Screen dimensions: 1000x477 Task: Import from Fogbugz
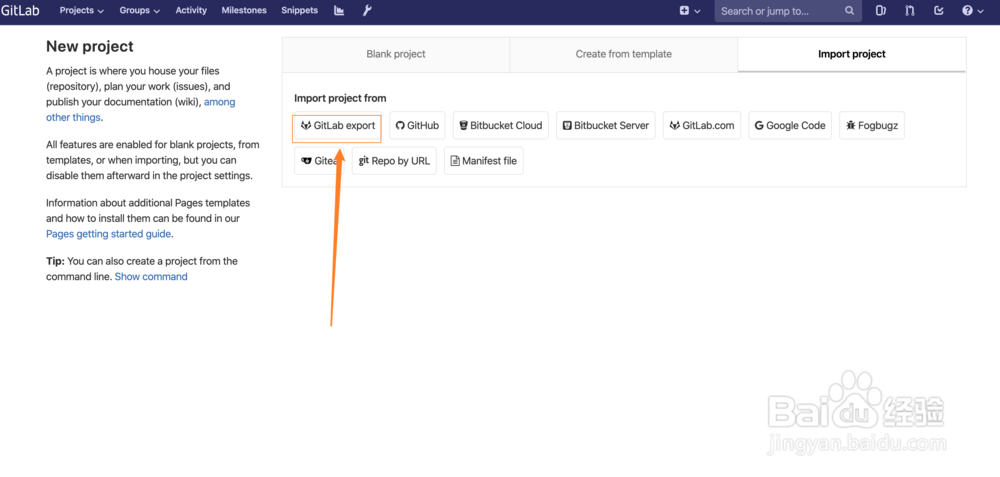(x=872, y=126)
